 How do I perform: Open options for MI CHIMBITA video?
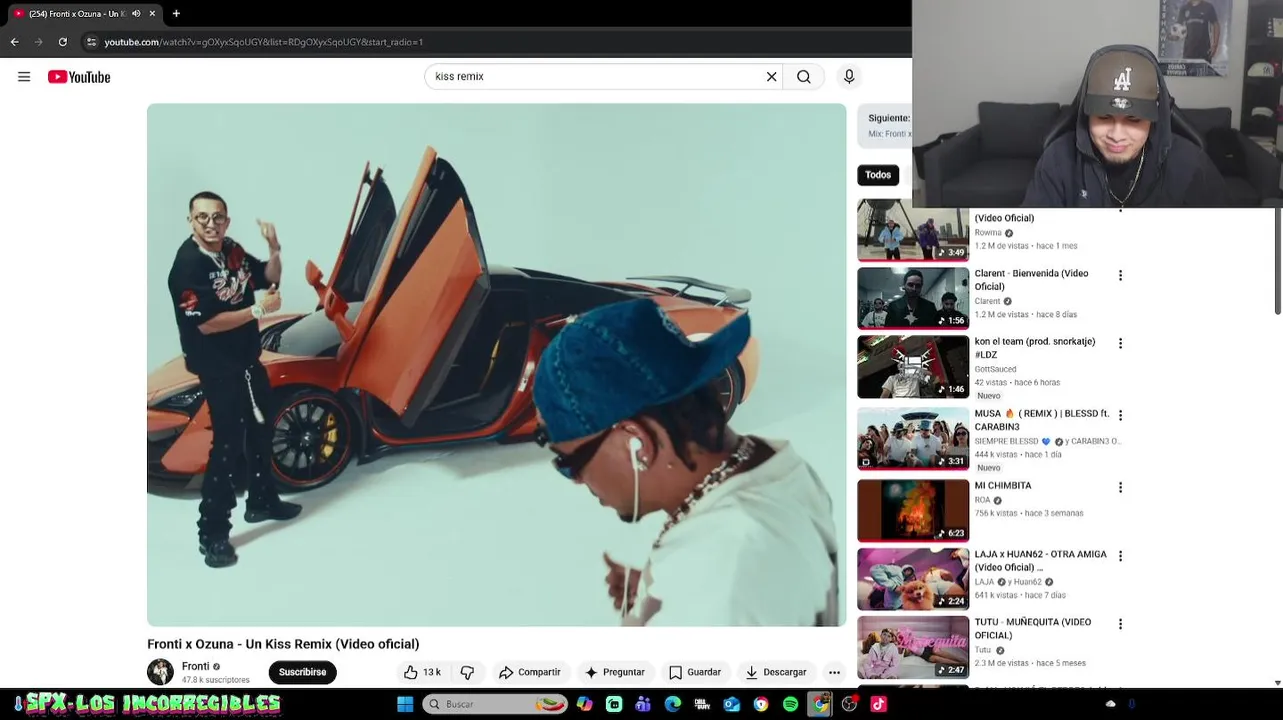1120,487
